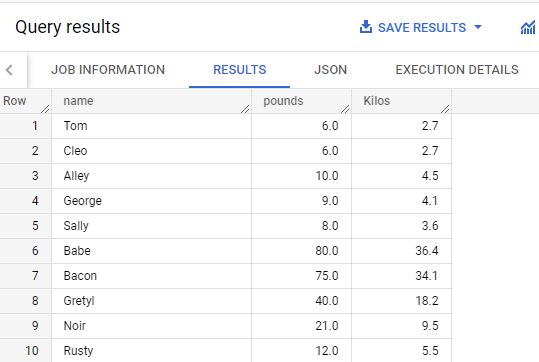
Task: Open the Job Information tab
Action: pyautogui.click(x=108, y=70)
